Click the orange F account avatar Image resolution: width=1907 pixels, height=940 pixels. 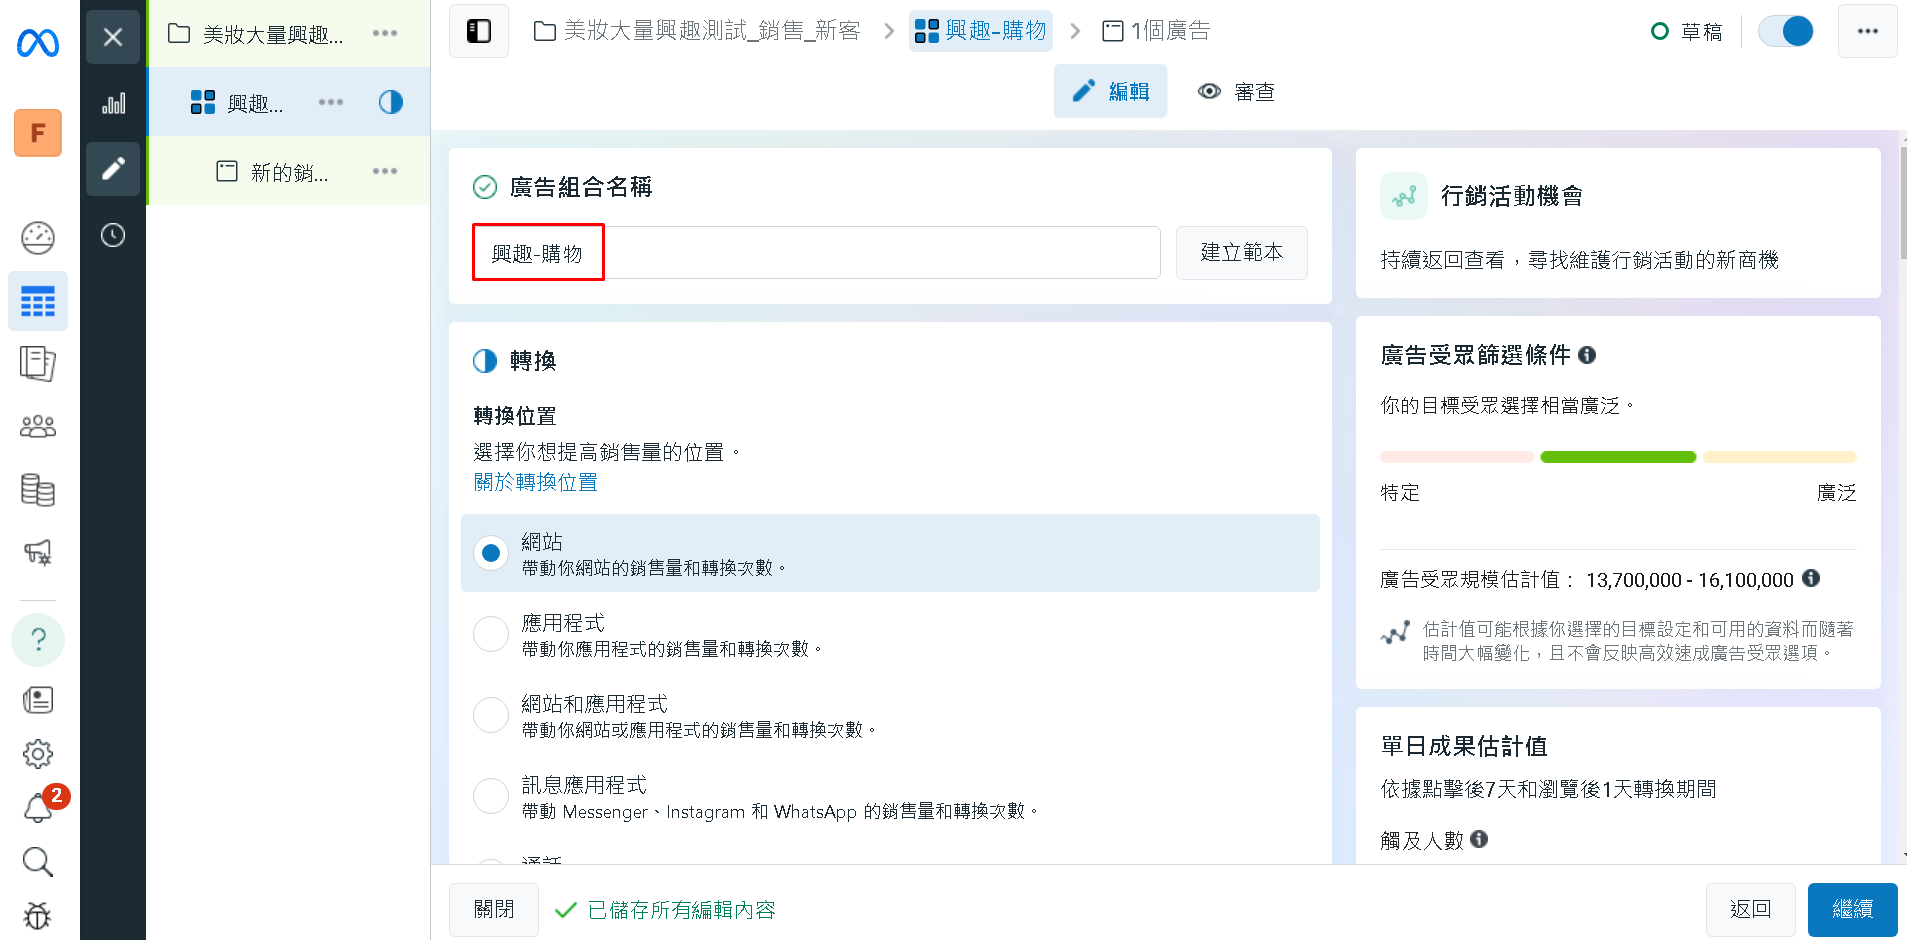[38, 133]
